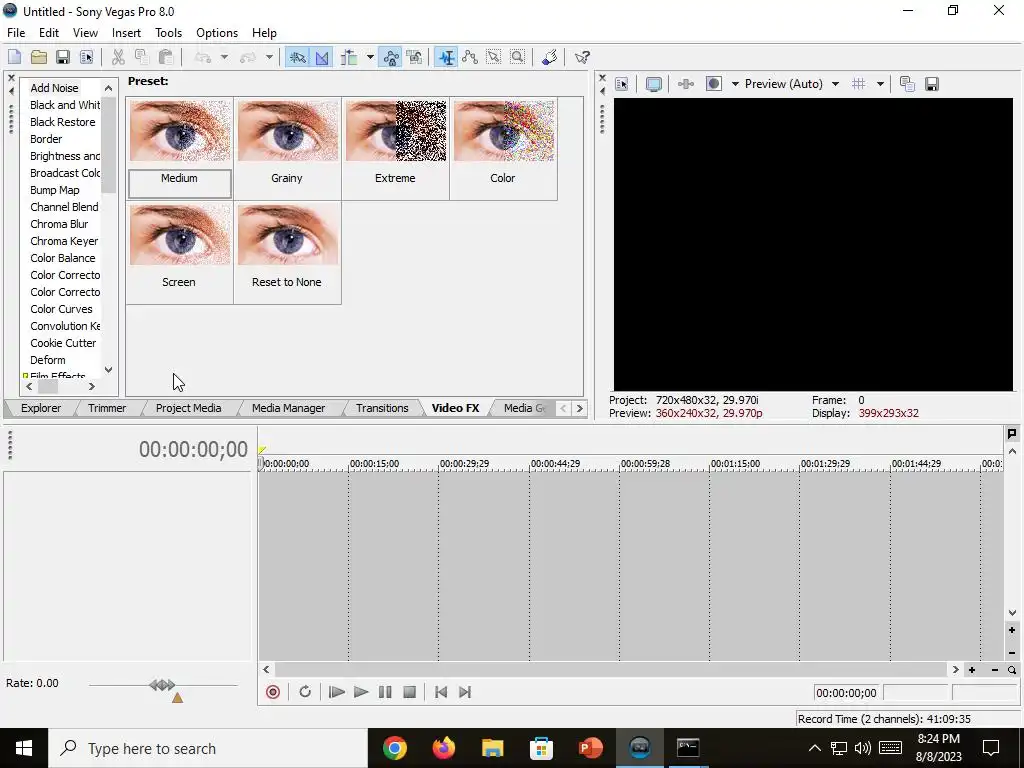Create a new project via toolbar icon
The height and width of the screenshot is (768, 1024).
point(14,57)
